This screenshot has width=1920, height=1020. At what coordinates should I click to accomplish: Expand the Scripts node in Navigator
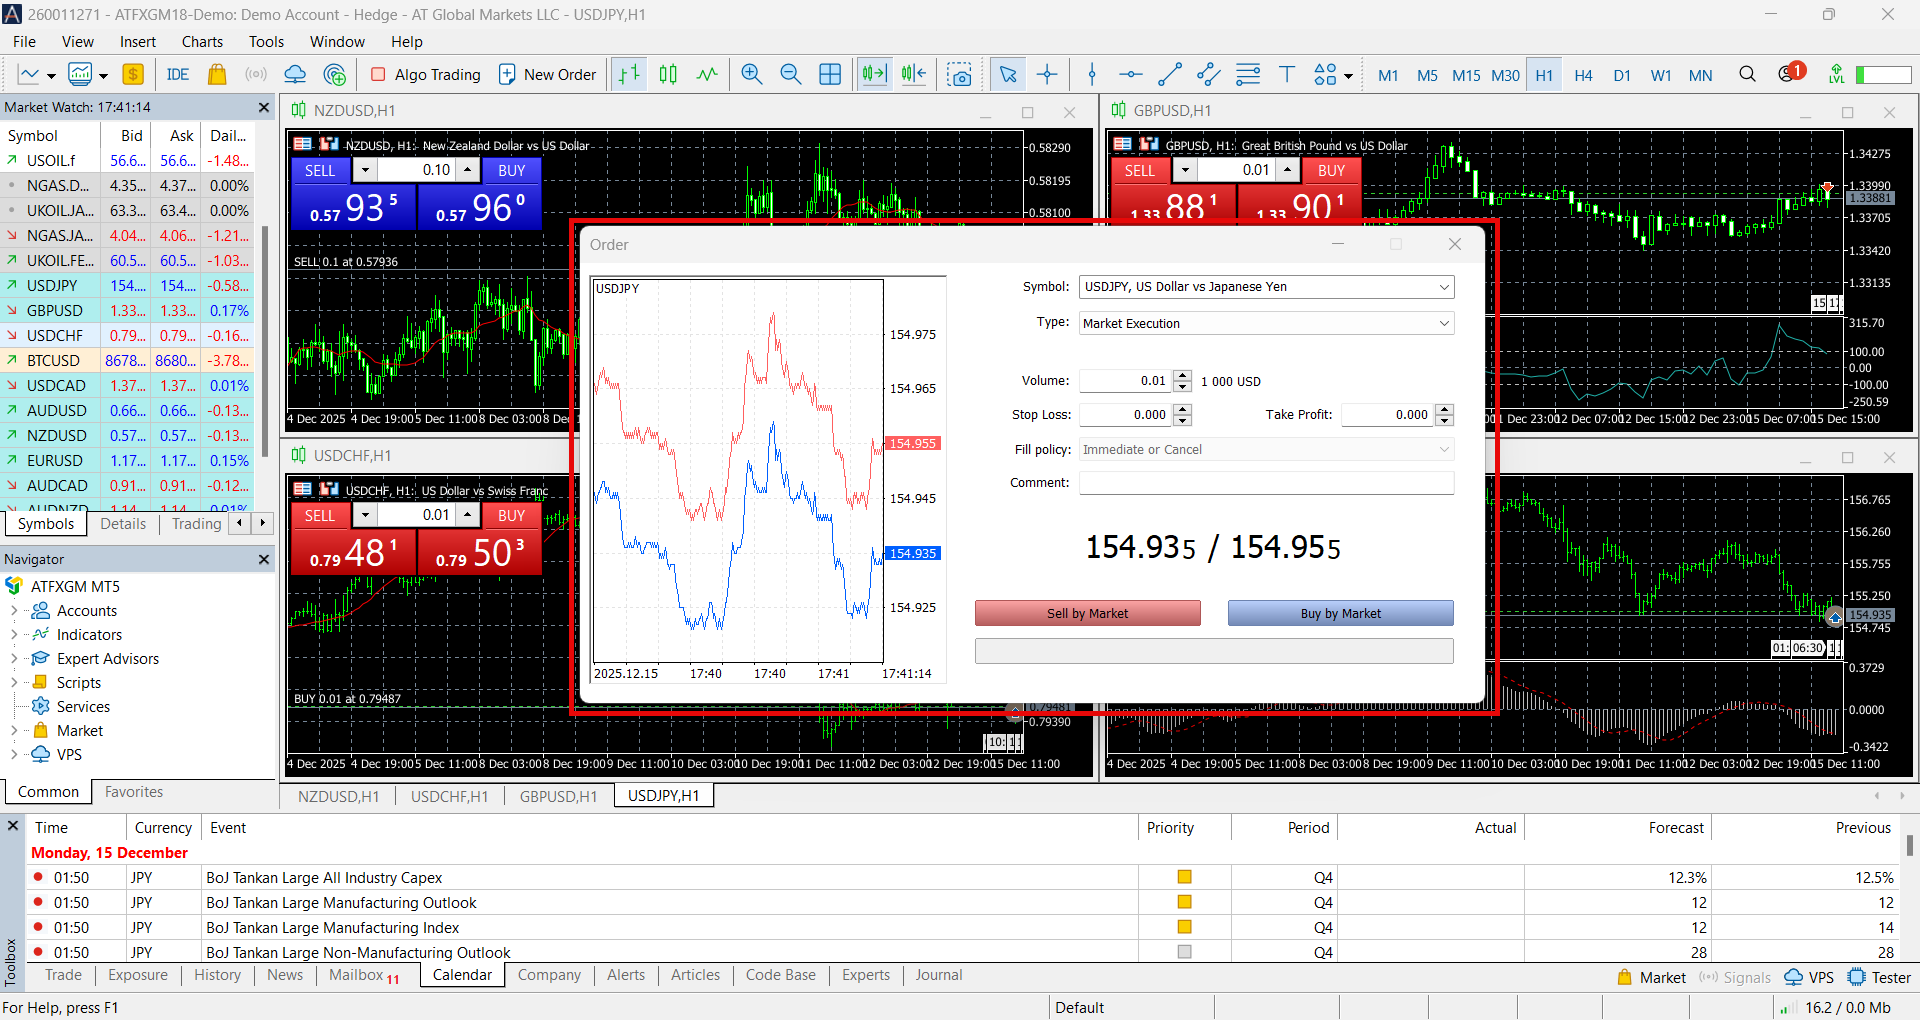14,682
